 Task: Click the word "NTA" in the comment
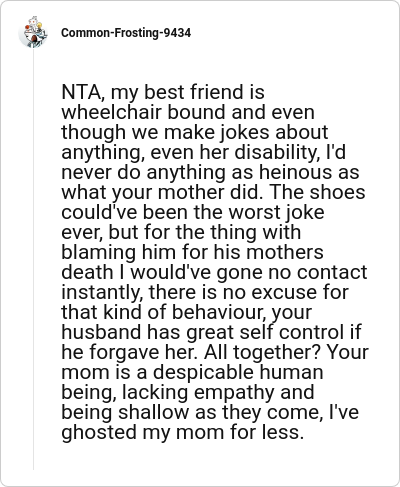(x=82, y=92)
